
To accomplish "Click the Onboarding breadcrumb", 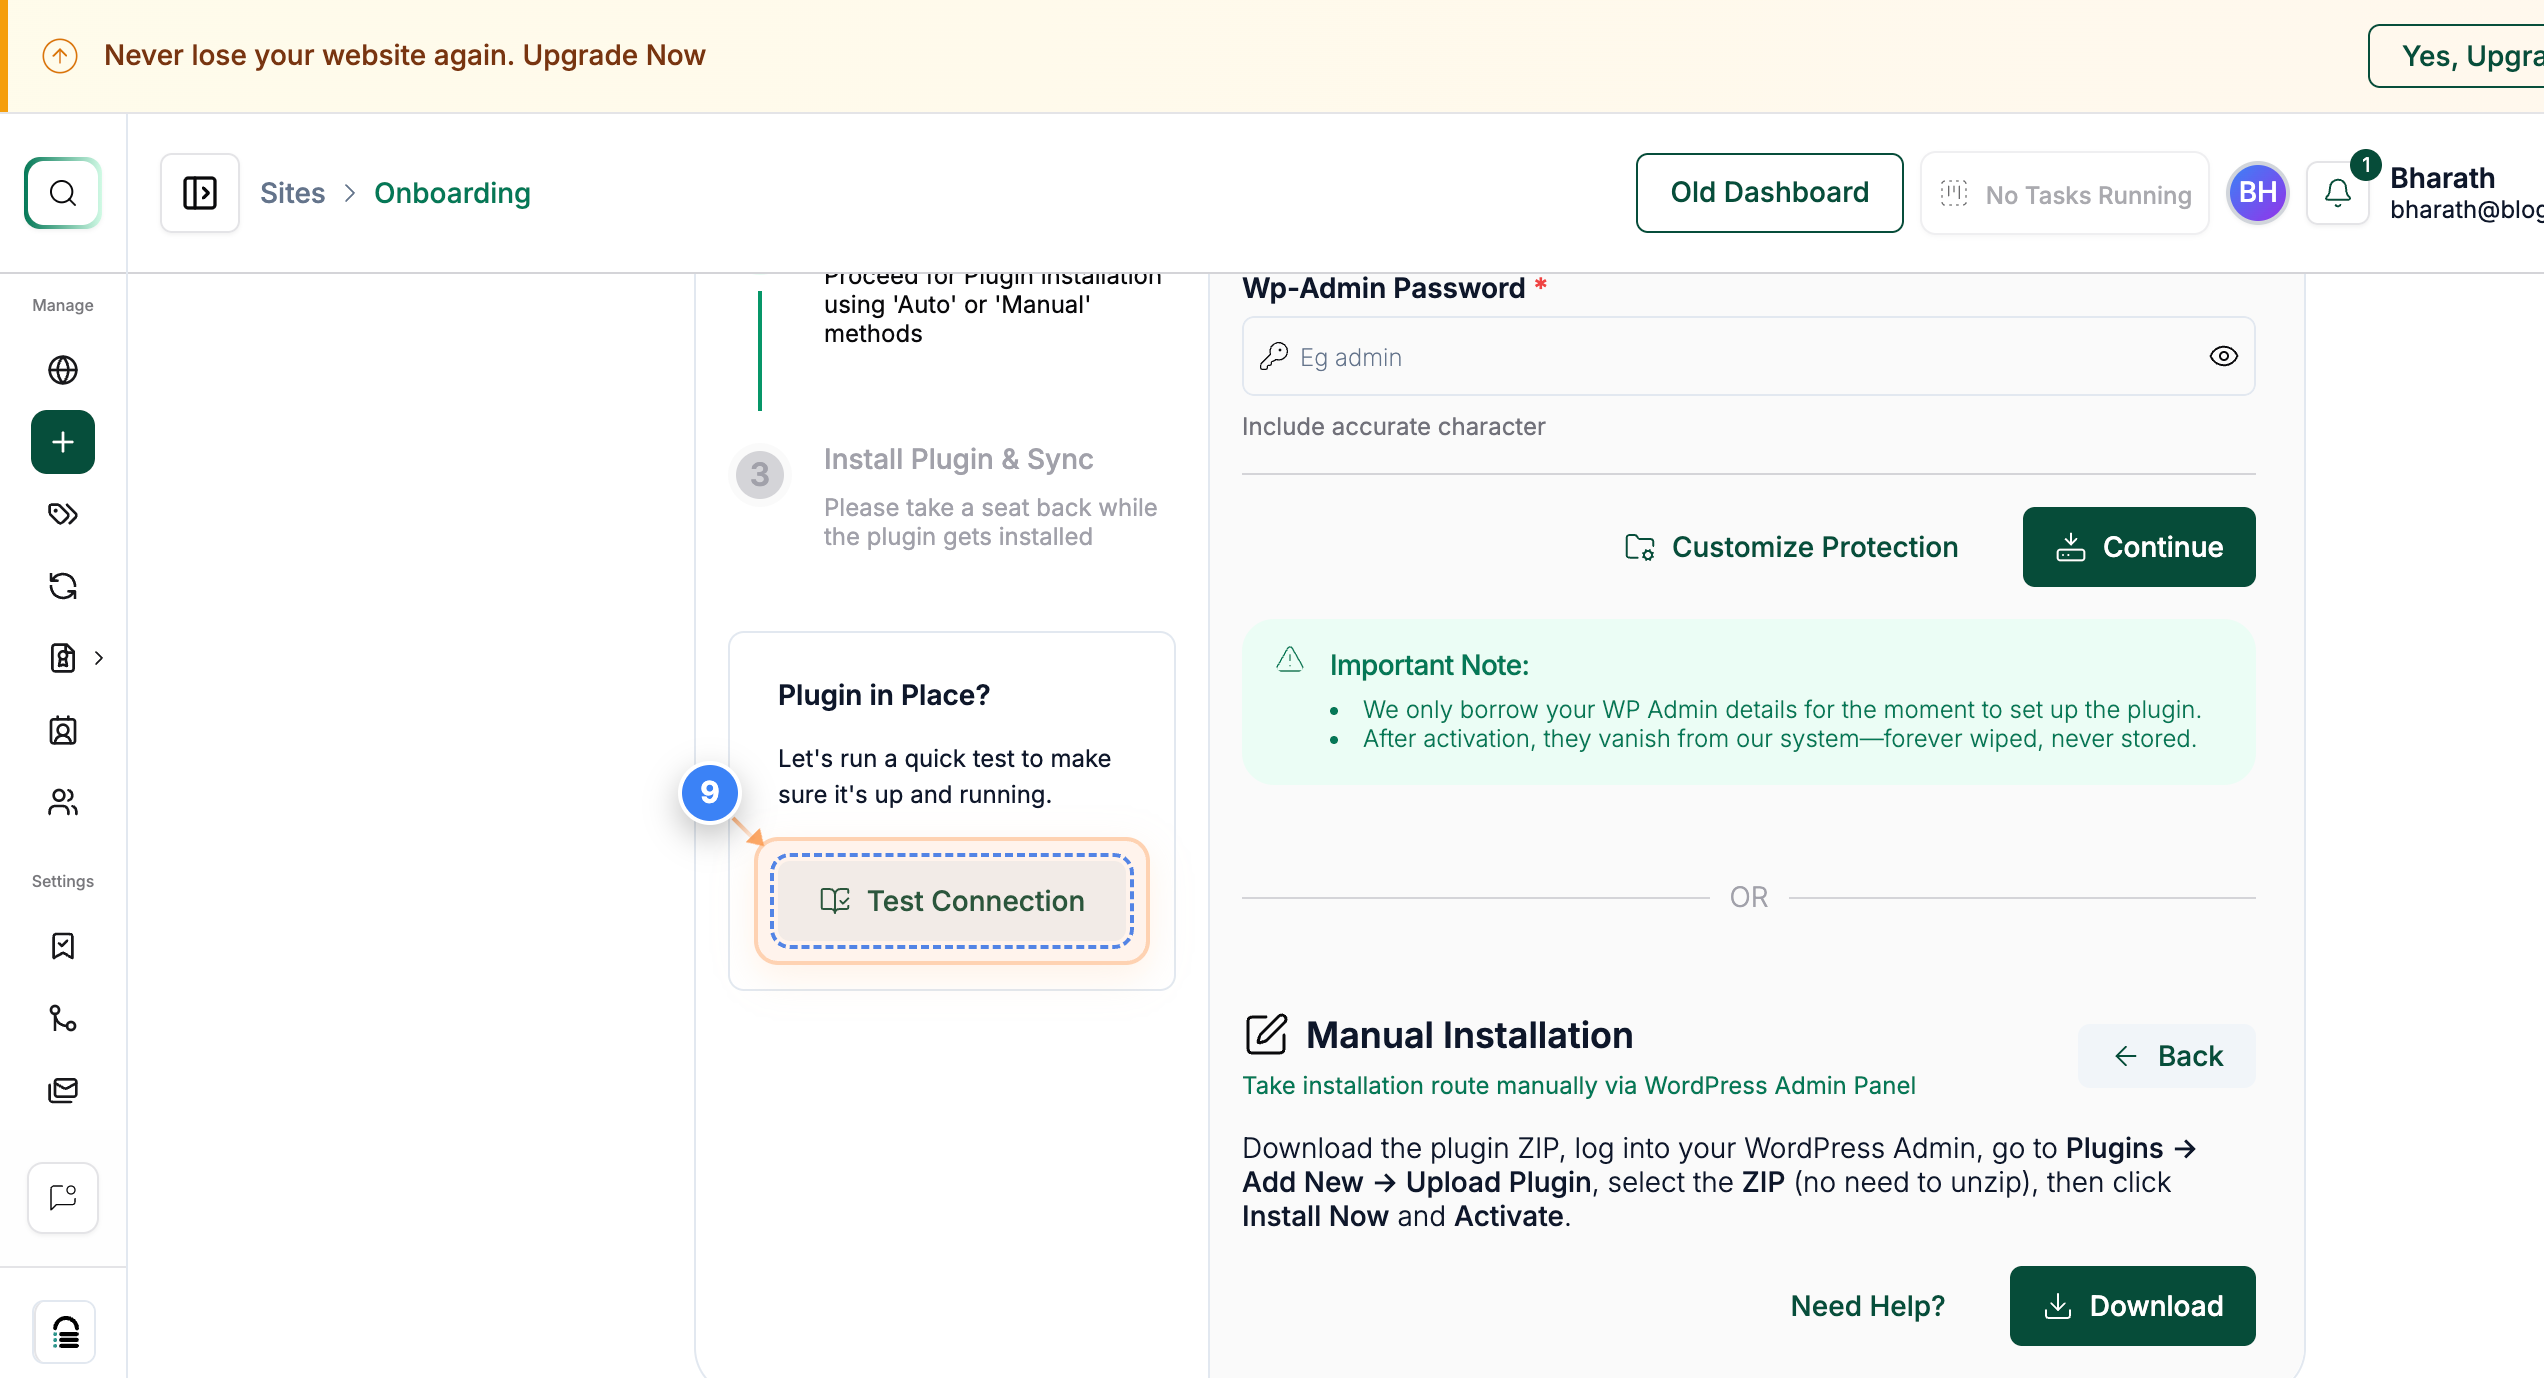I will click(452, 193).
